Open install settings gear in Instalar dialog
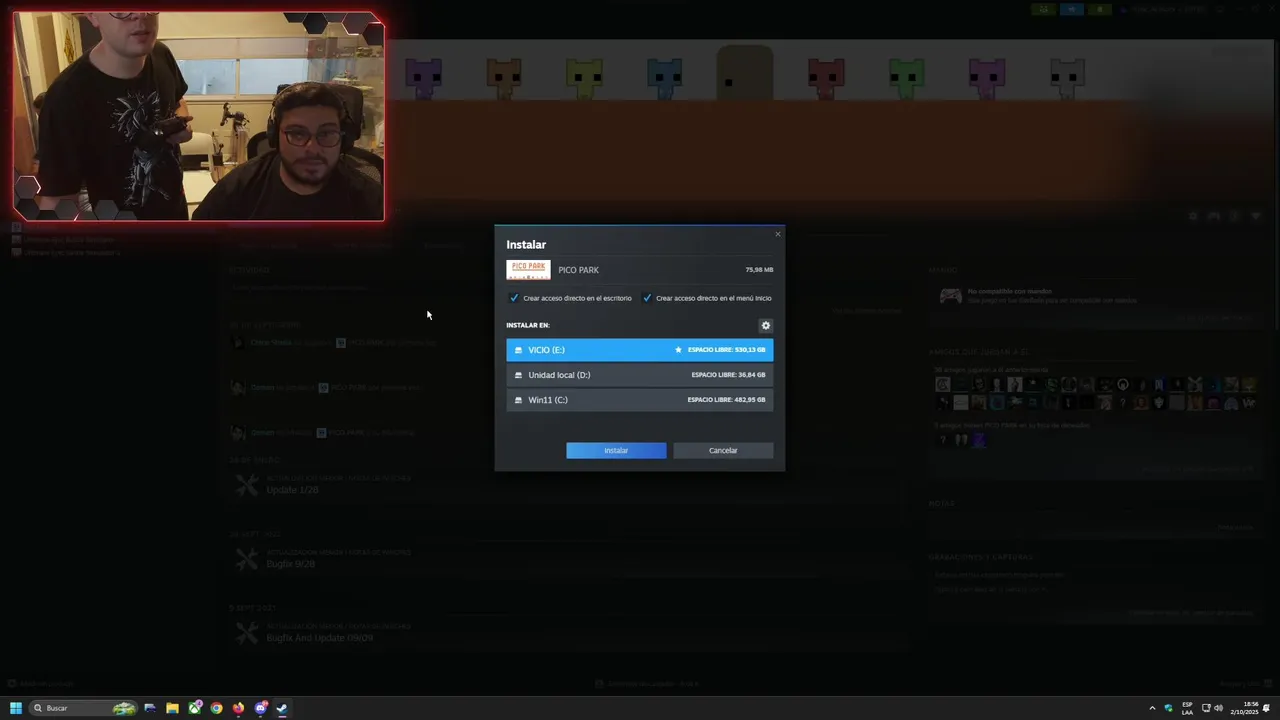Screen dimensions: 1280x720 click(x=766, y=325)
